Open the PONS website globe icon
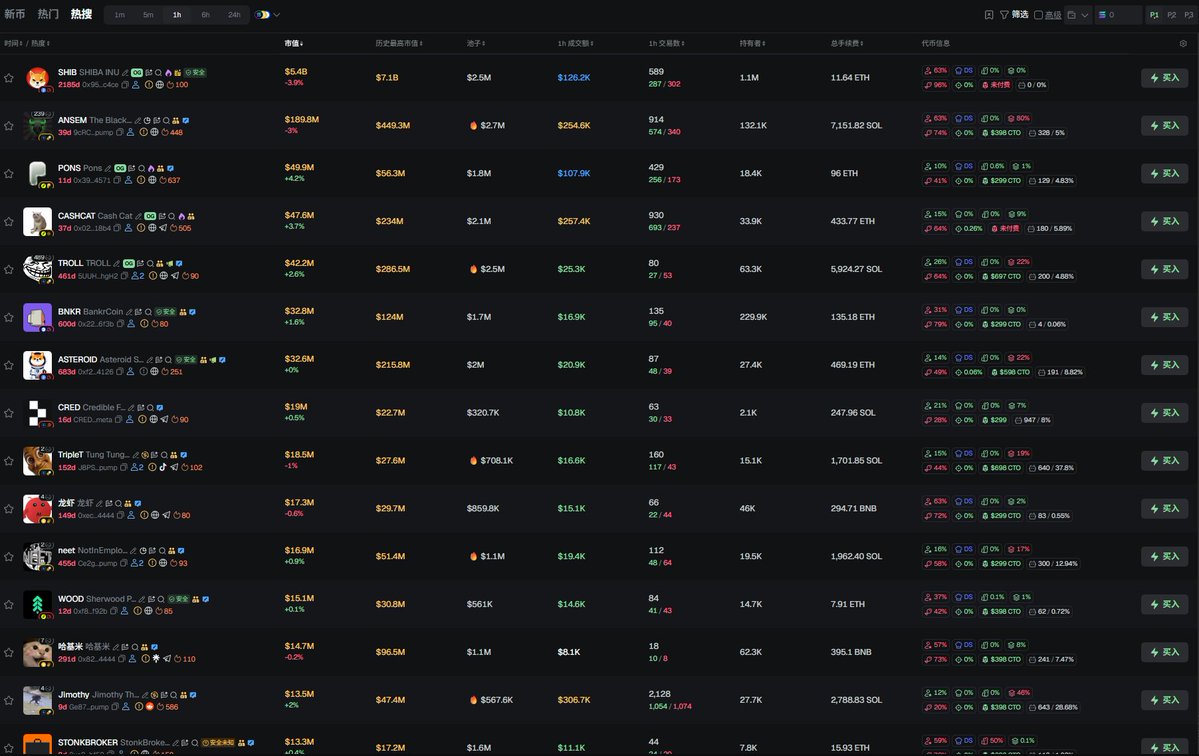 pos(152,180)
